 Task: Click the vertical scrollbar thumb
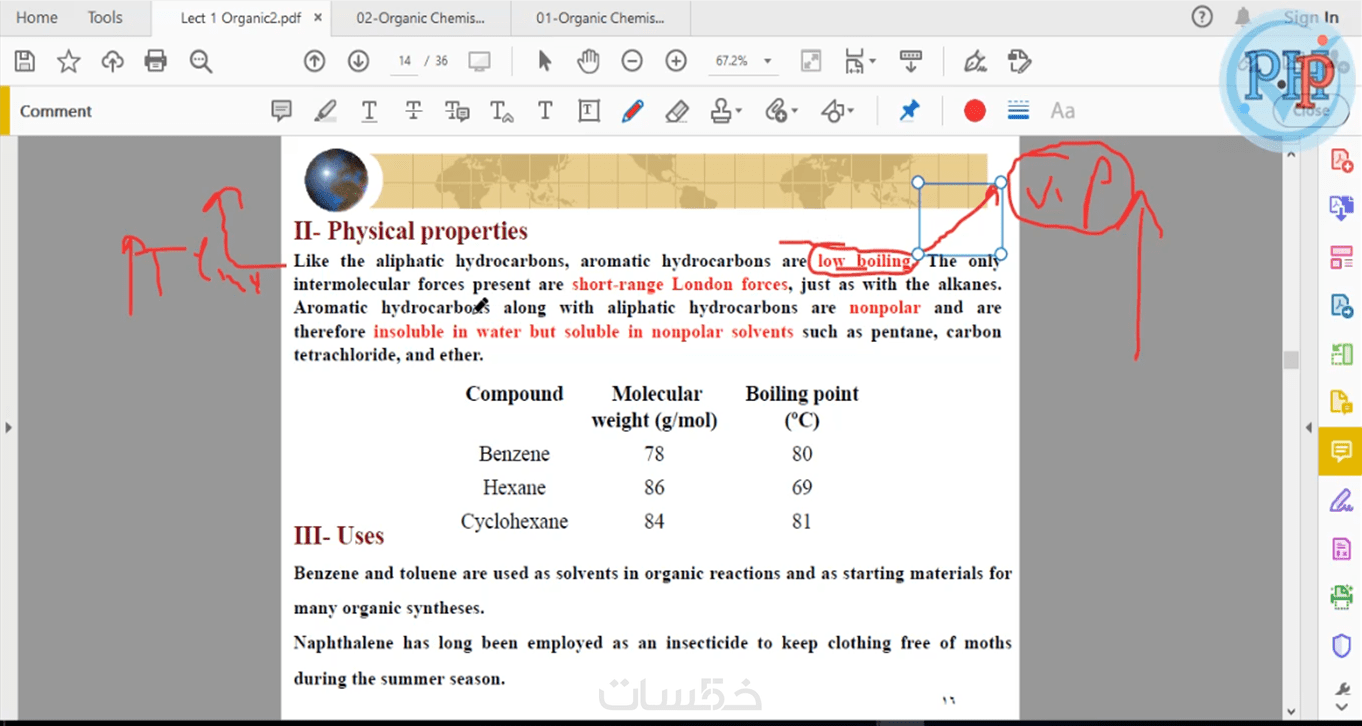point(1291,359)
